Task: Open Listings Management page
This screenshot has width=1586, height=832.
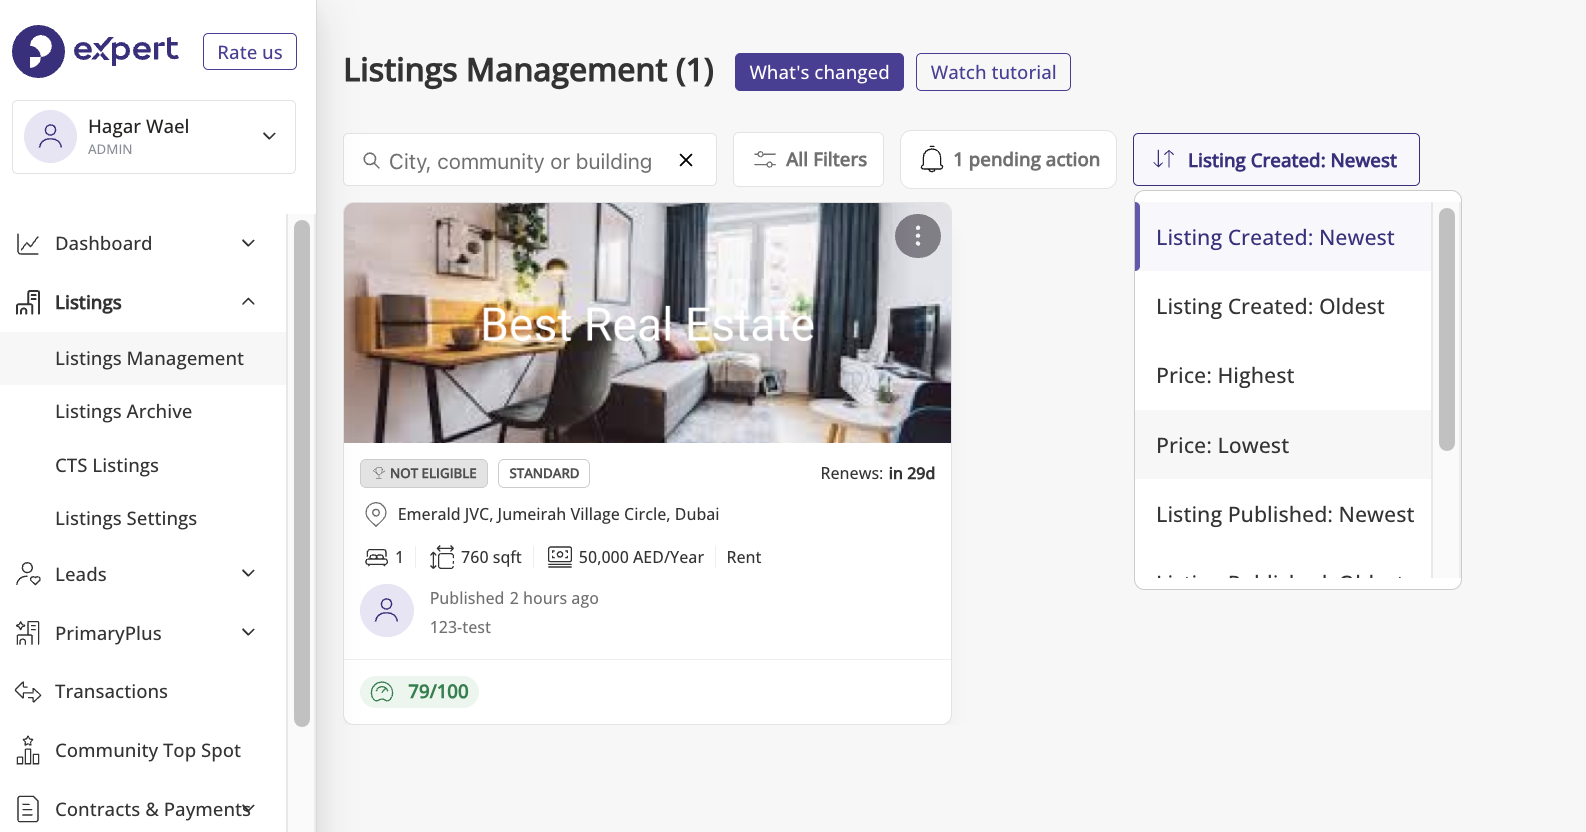Action: pos(149,358)
